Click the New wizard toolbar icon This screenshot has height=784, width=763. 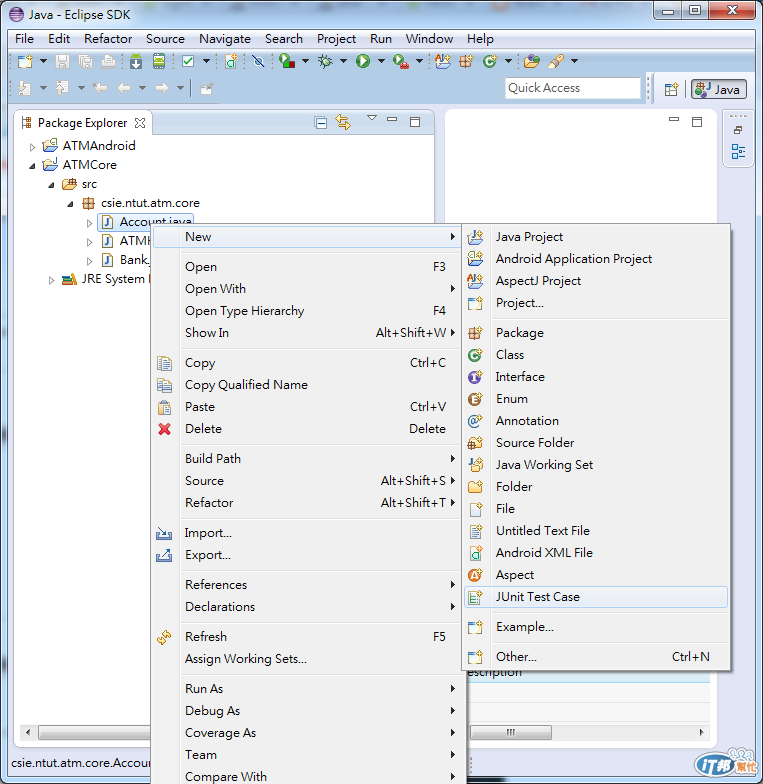click(x=25, y=61)
